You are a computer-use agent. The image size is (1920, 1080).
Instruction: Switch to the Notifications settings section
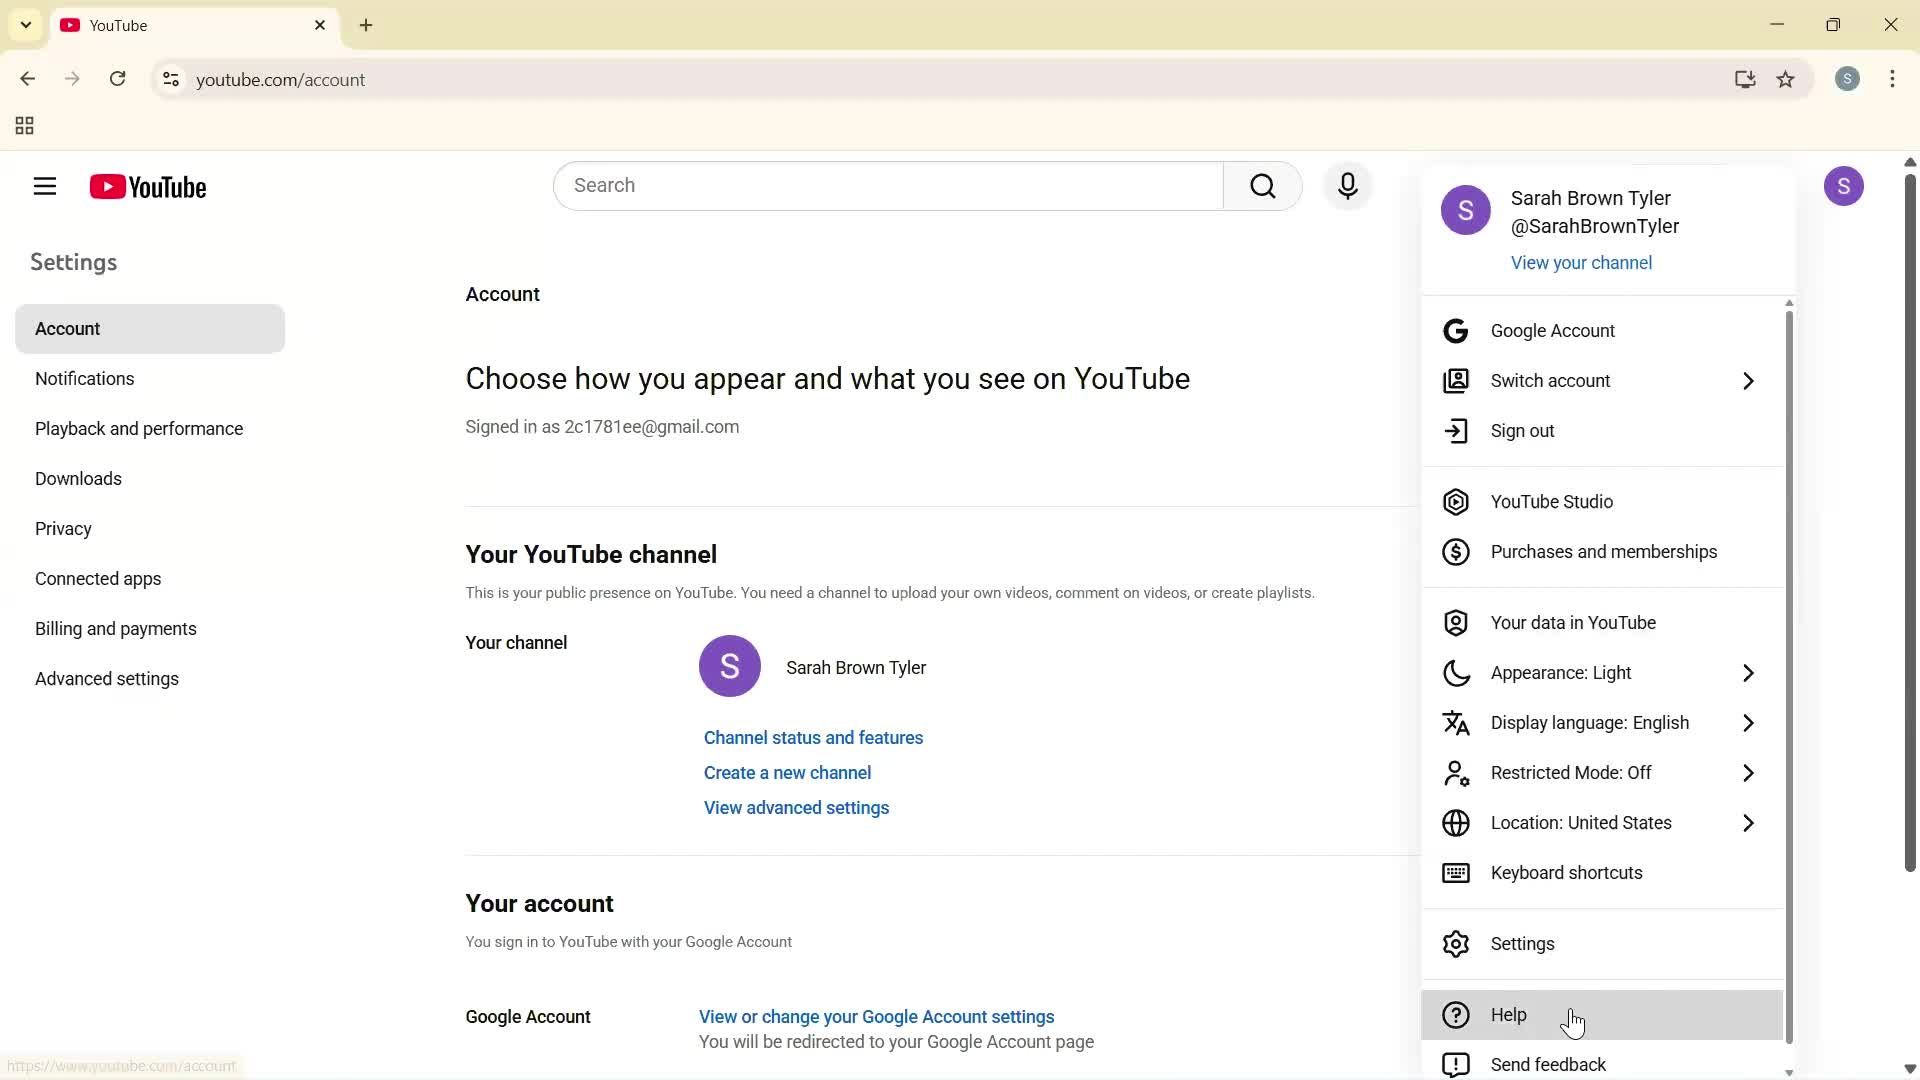coord(84,378)
